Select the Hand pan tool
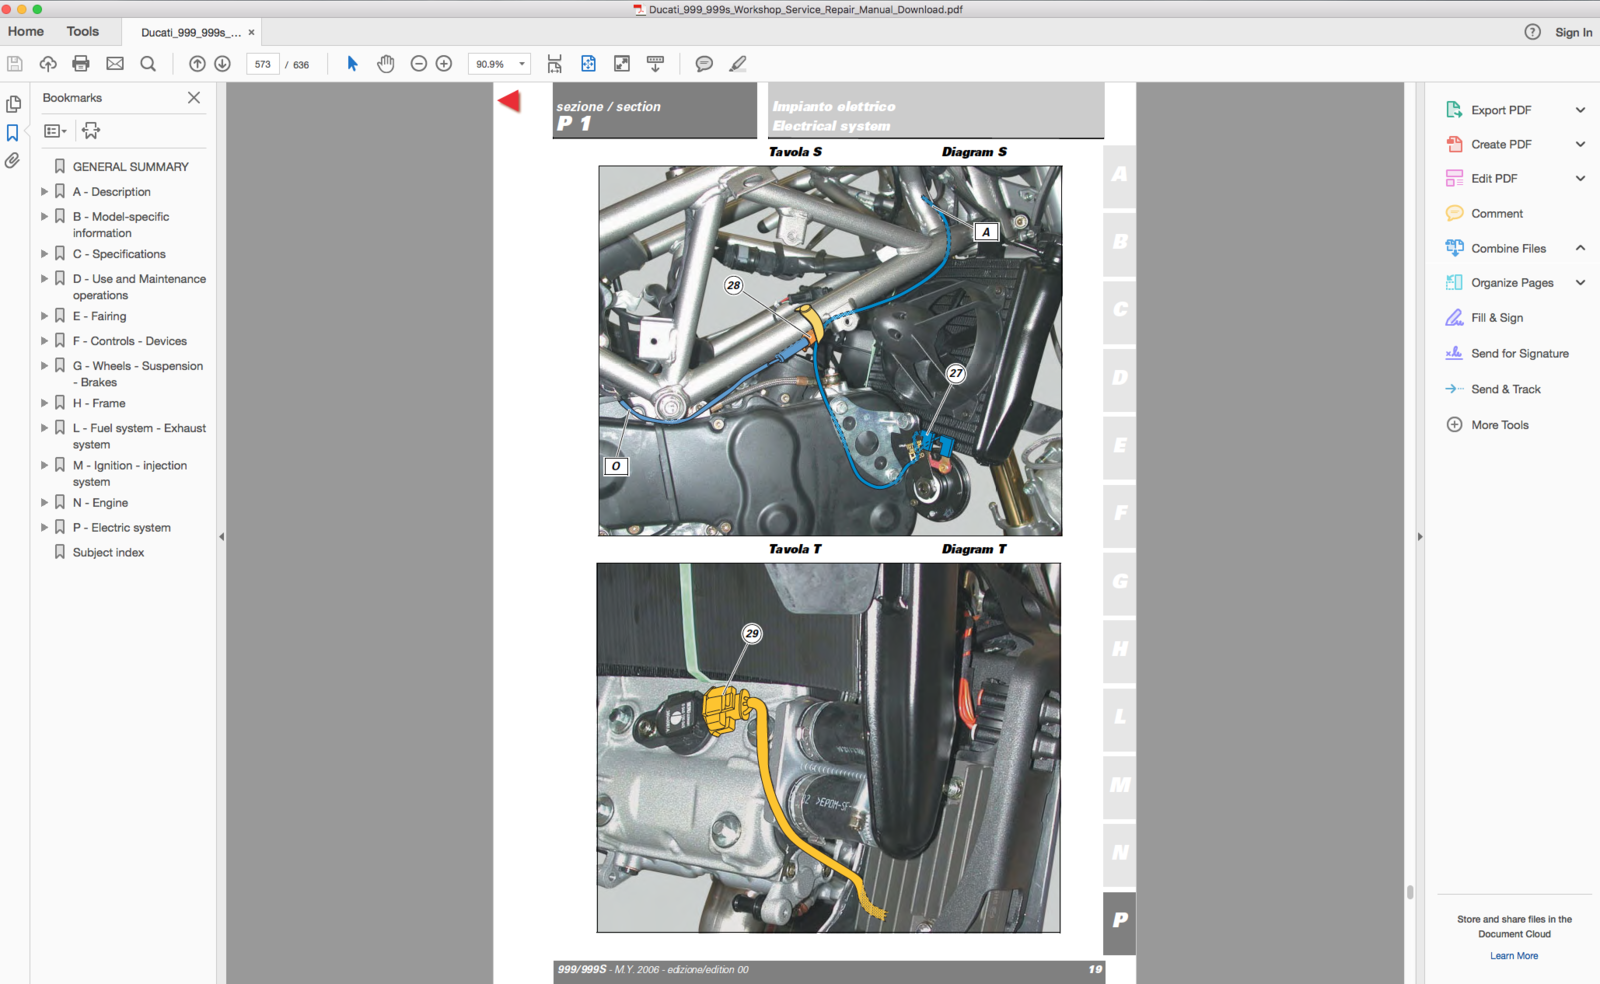Image resolution: width=1600 pixels, height=984 pixels. pyautogui.click(x=386, y=64)
